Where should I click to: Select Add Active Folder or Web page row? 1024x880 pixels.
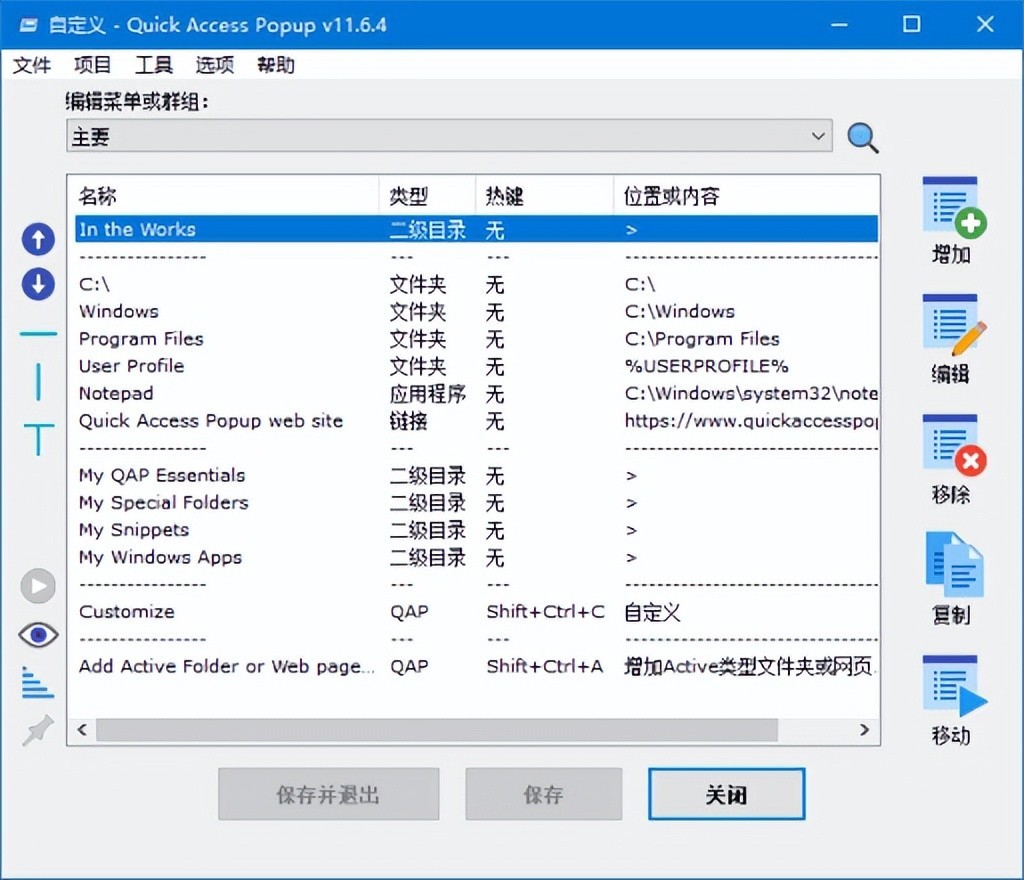click(x=477, y=666)
